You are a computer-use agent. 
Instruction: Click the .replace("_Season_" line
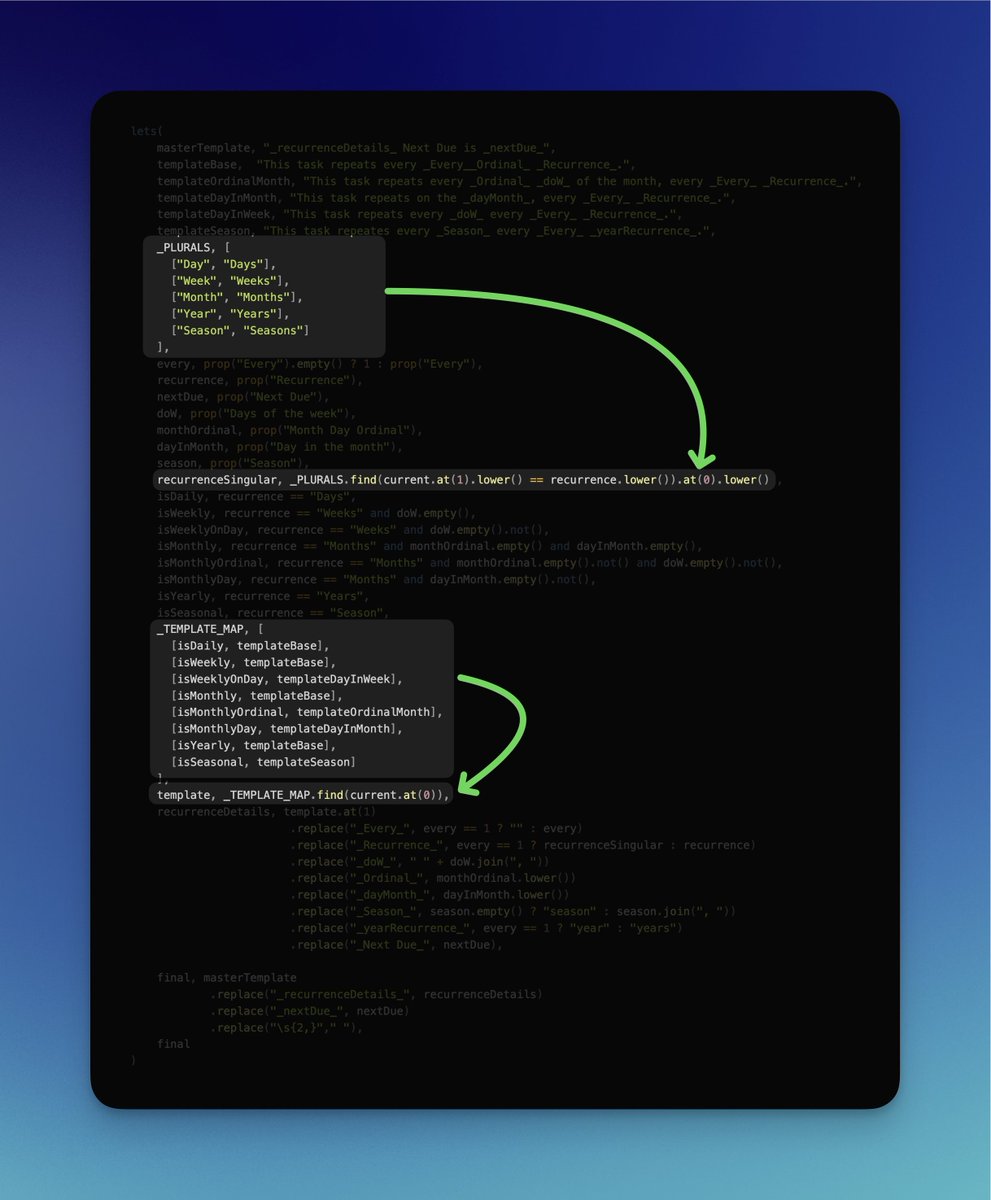[x=513, y=911]
